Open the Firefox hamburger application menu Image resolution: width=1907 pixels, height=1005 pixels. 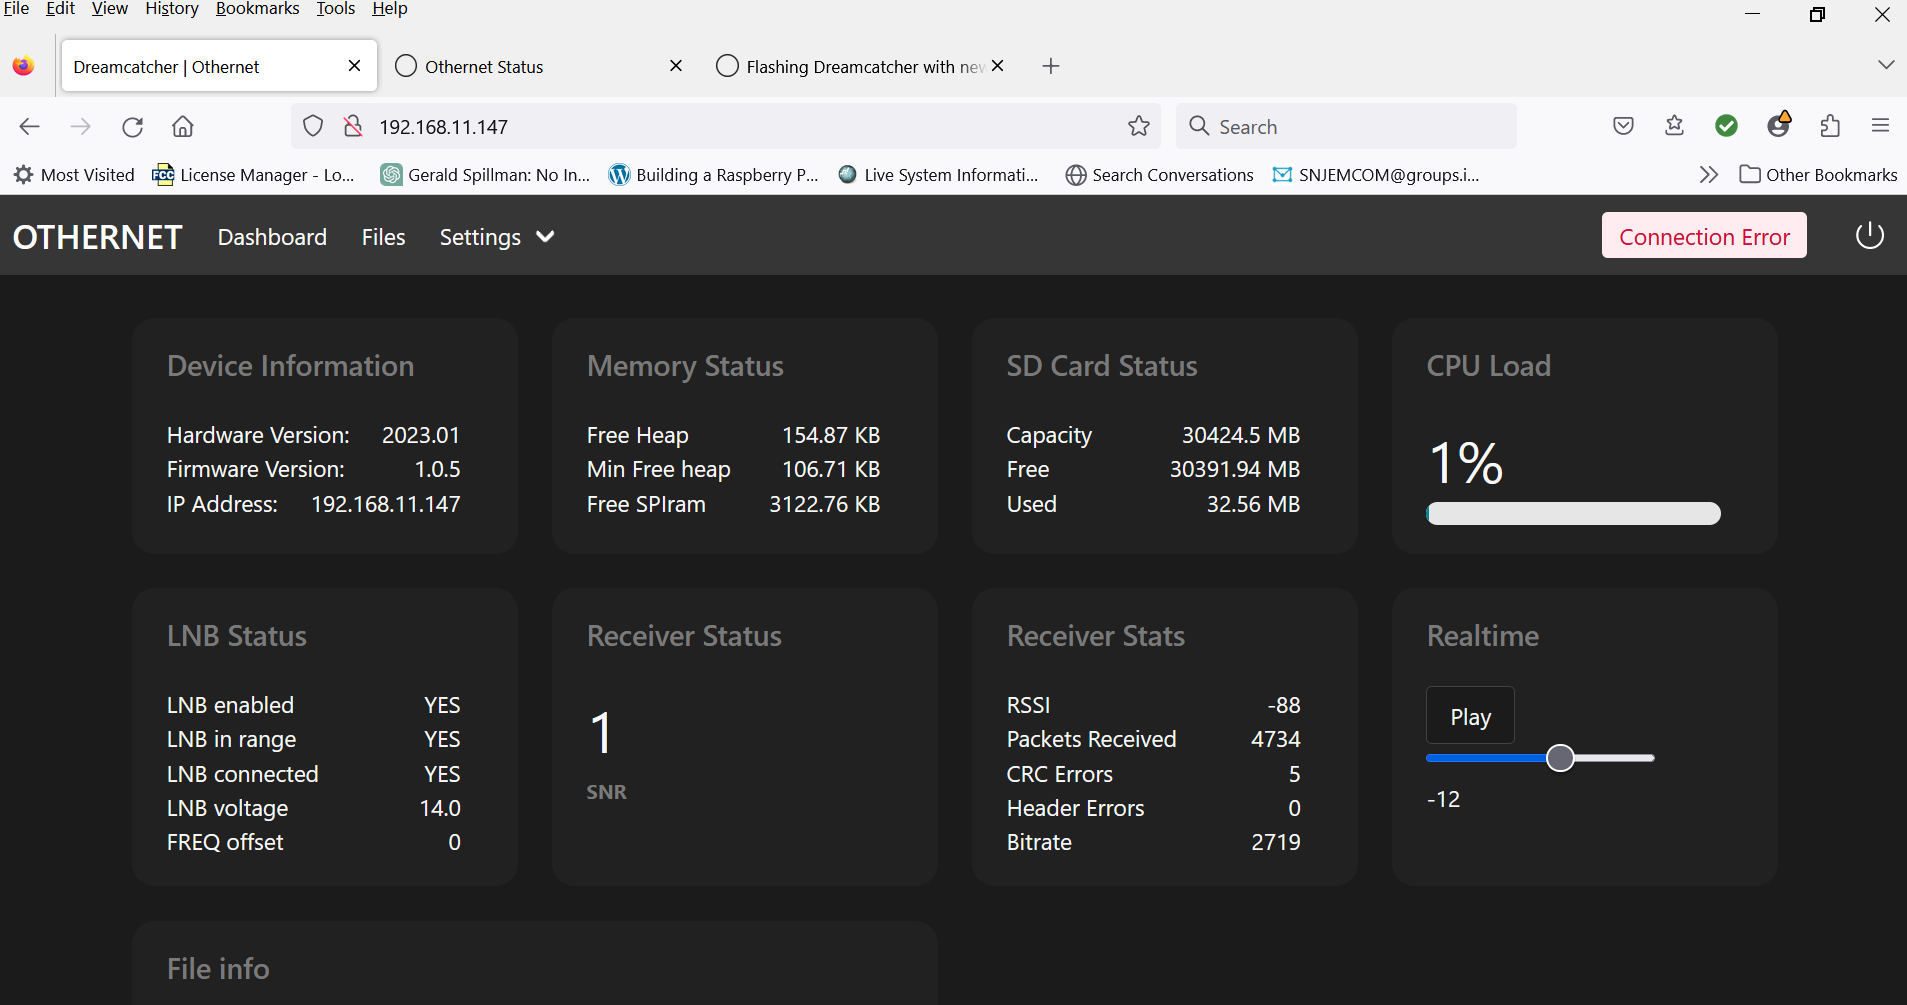pos(1880,126)
